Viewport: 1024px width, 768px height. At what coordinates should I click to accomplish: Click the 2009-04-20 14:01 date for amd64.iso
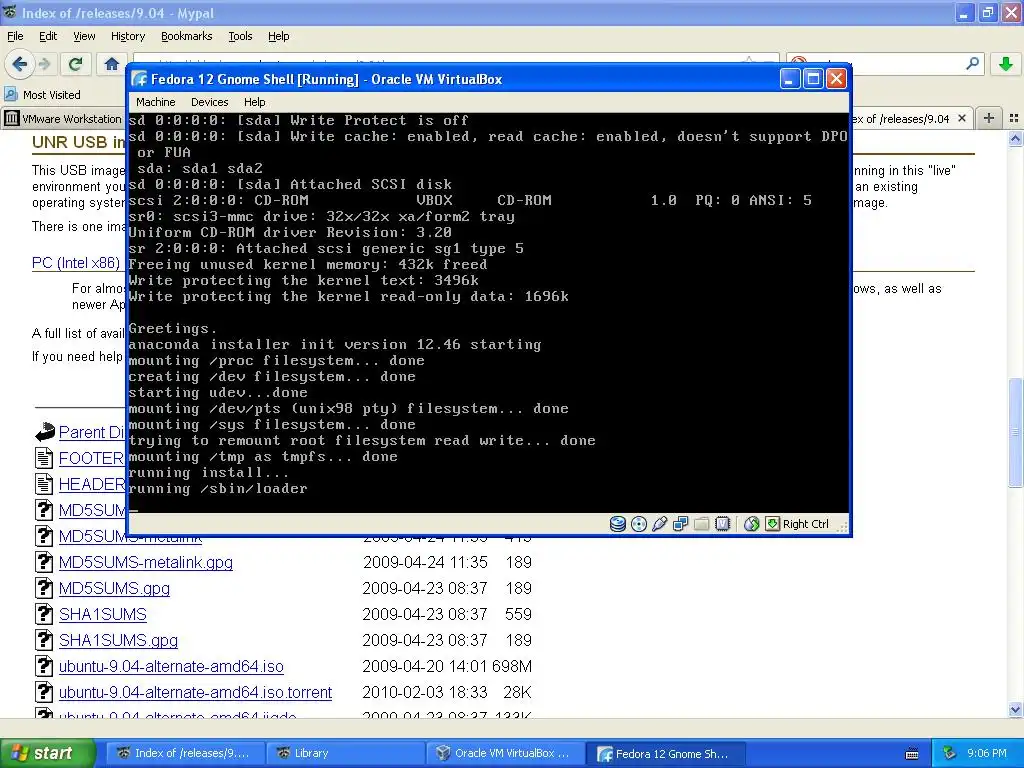click(x=424, y=666)
